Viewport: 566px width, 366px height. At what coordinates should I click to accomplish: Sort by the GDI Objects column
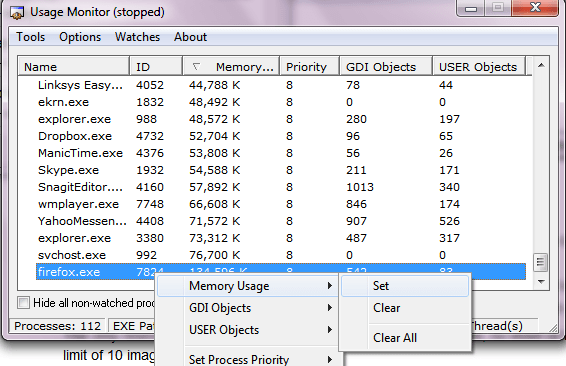(386, 67)
